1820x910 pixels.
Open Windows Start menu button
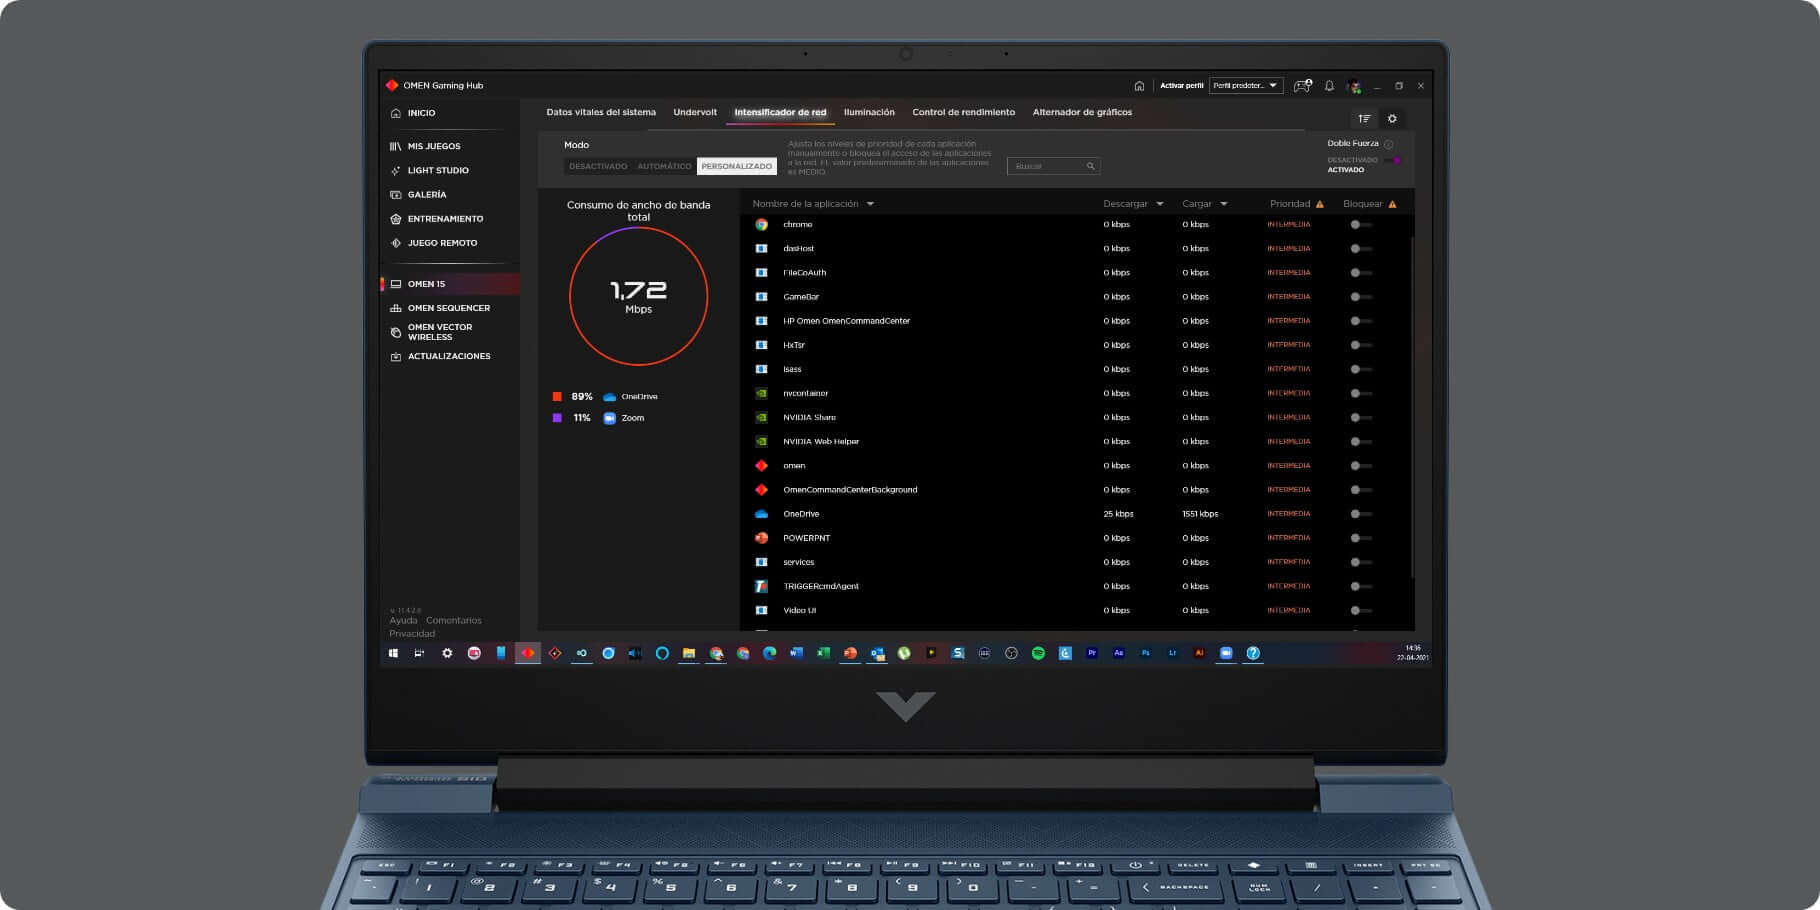coord(393,653)
